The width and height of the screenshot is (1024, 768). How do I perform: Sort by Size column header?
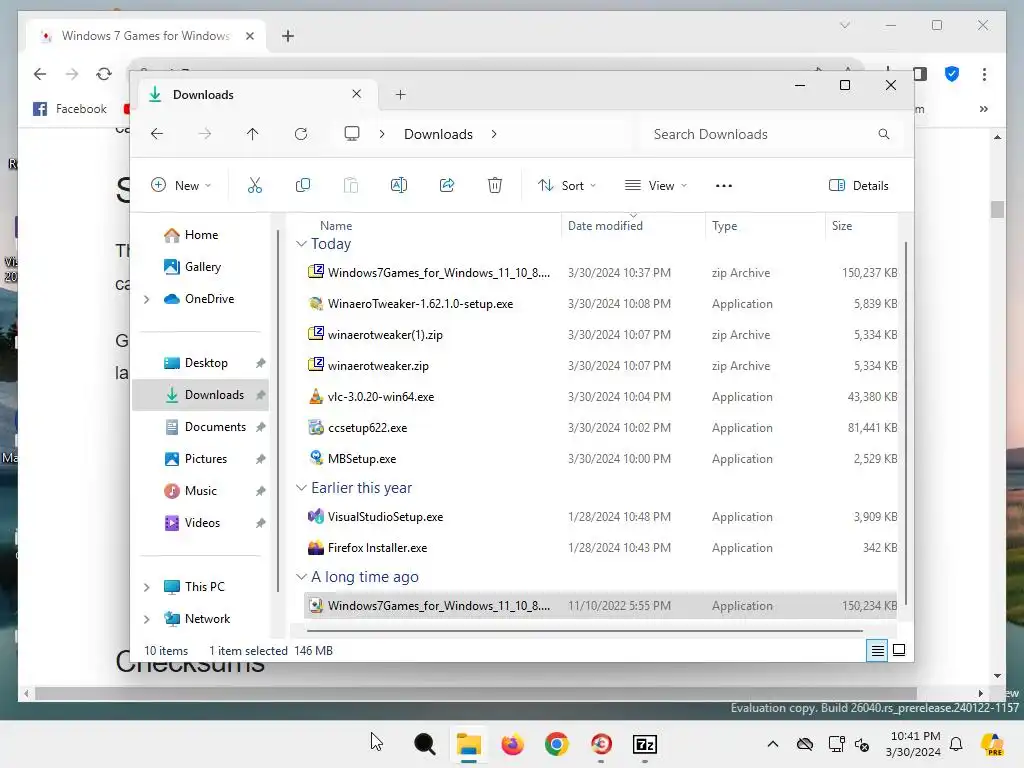pos(842,226)
